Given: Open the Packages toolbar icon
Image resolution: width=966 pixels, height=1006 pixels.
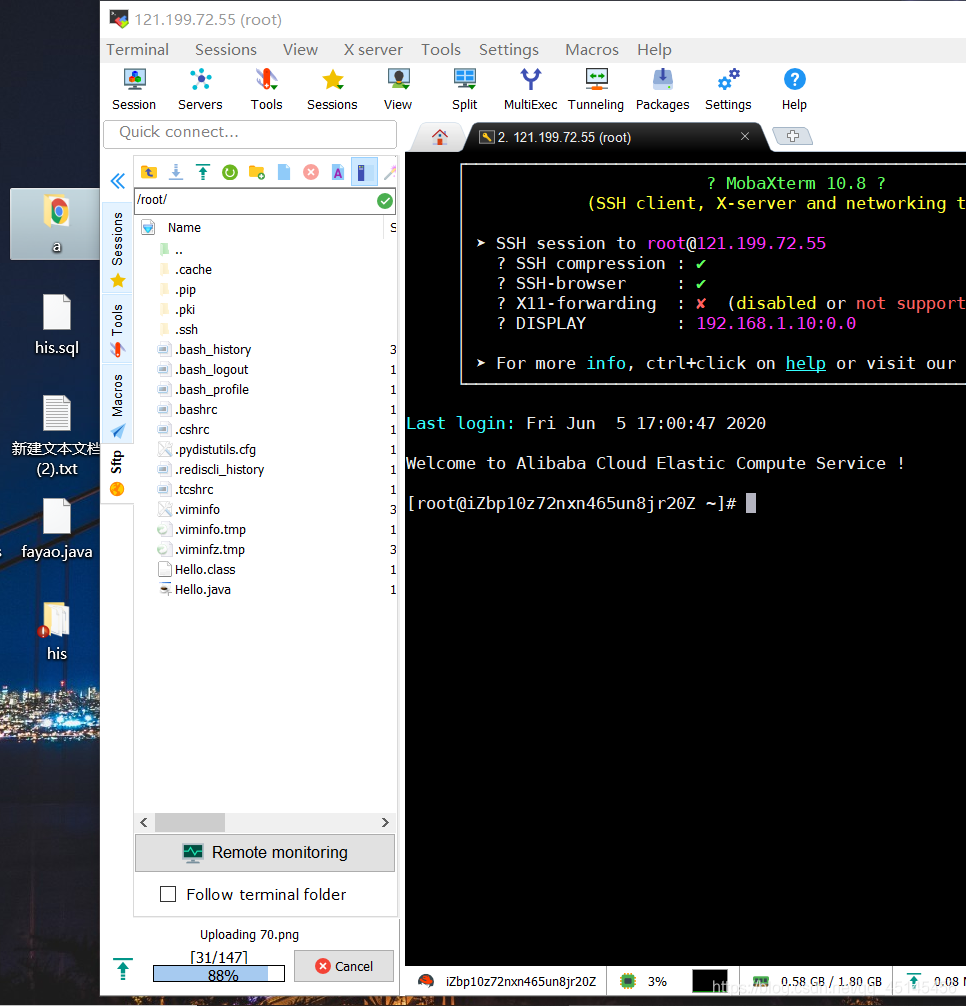Looking at the screenshot, I should tap(663, 90).
